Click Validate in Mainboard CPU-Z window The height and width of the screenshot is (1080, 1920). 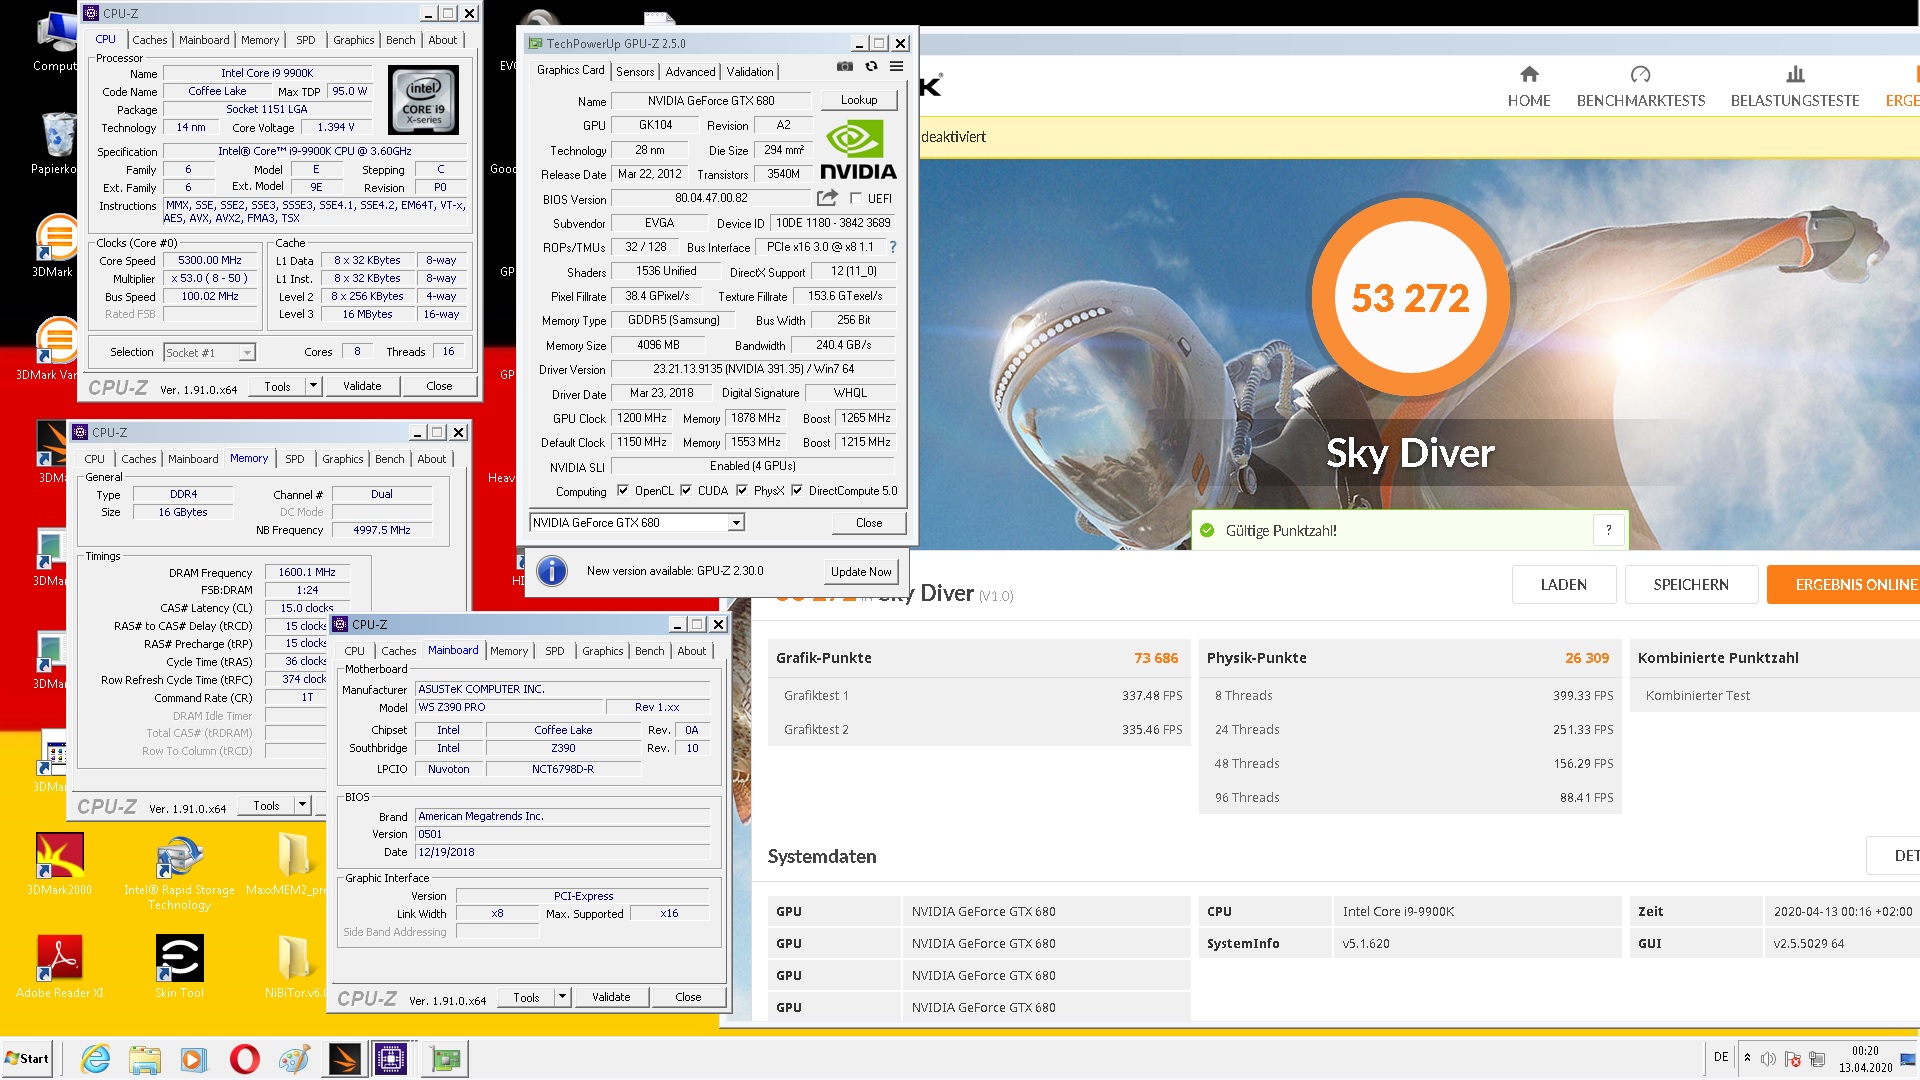point(611,997)
